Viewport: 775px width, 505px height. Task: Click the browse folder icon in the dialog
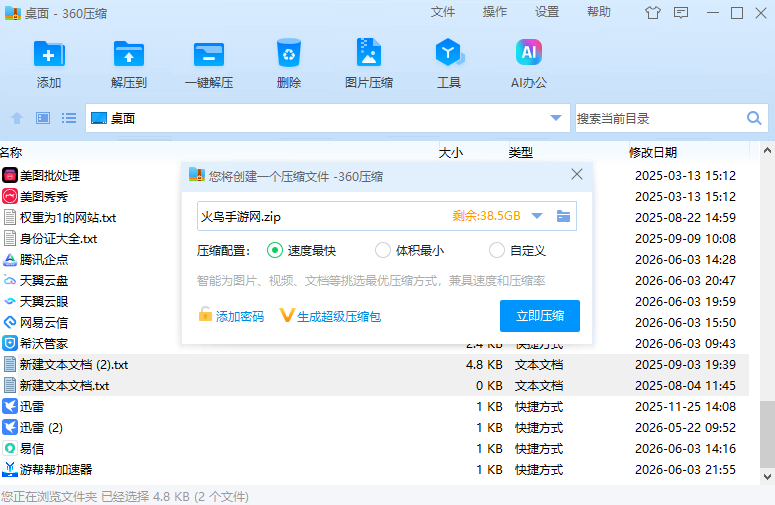tap(563, 216)
